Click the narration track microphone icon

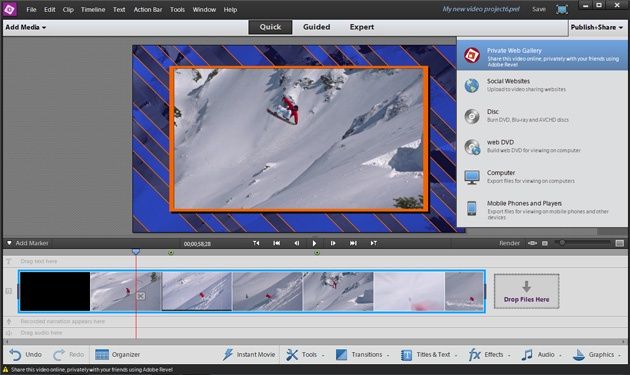(x=9, y=322)
